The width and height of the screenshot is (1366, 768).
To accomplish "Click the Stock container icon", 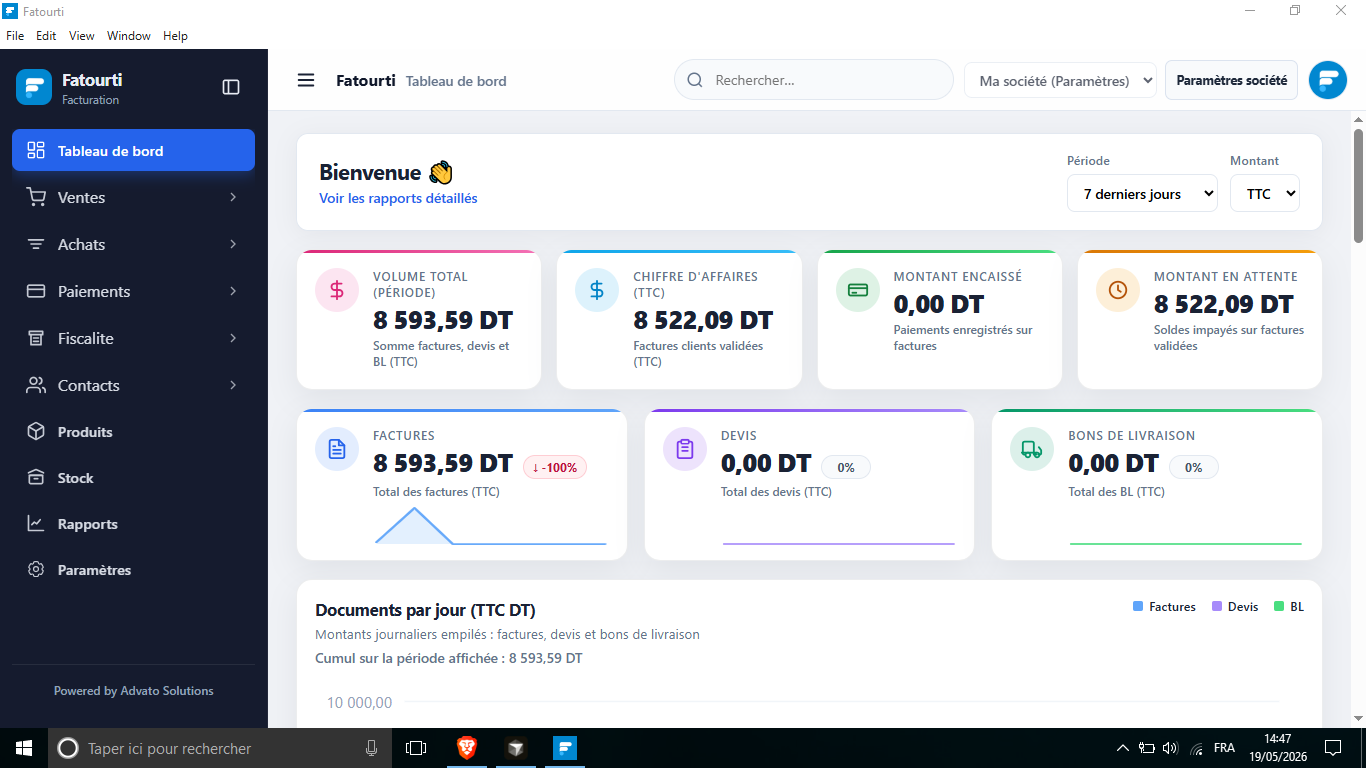I will click(x=36, y=477).
